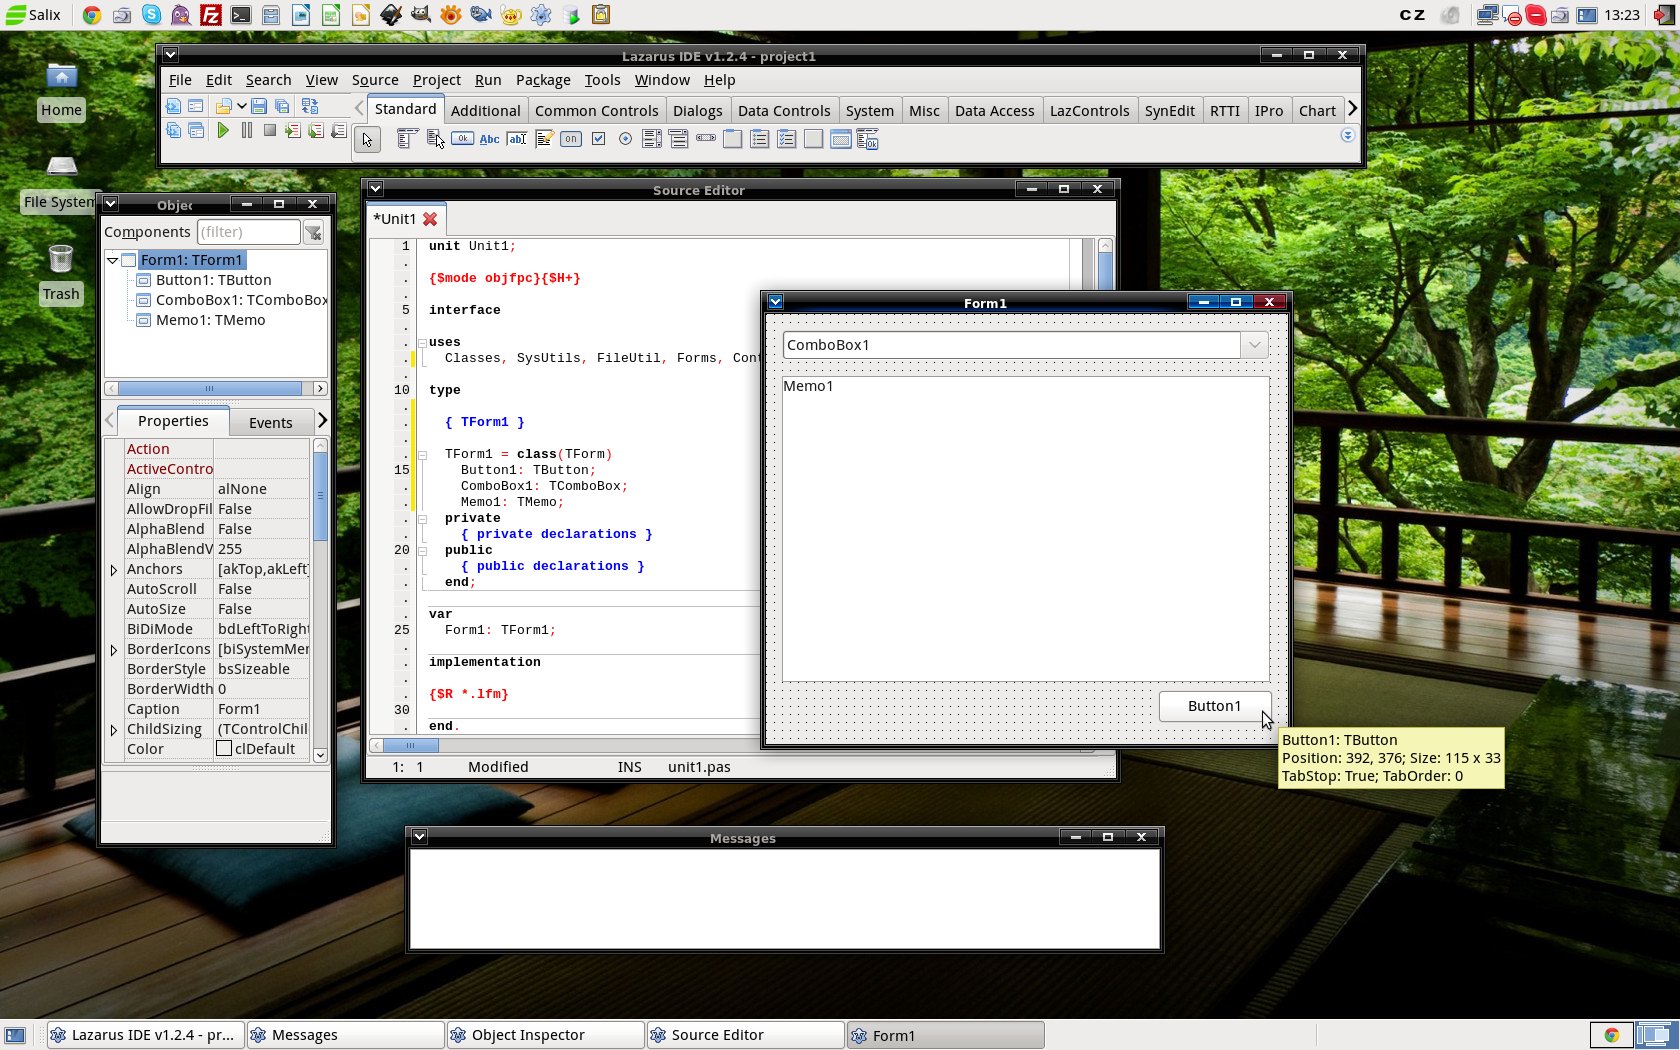The height and width of the screenshot is (1050, 1680).
Task: Select the TToggleBox component in the palette
Action: click(x=571, y=139)
